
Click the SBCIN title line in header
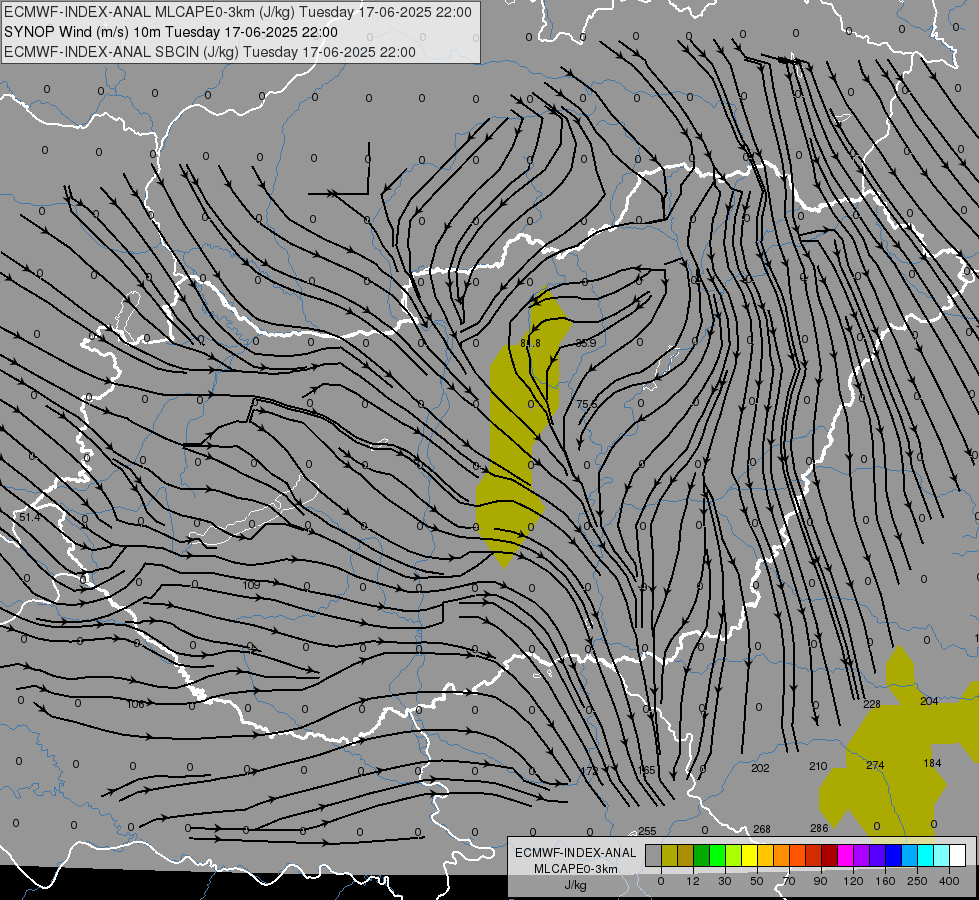tap(210, 52)
